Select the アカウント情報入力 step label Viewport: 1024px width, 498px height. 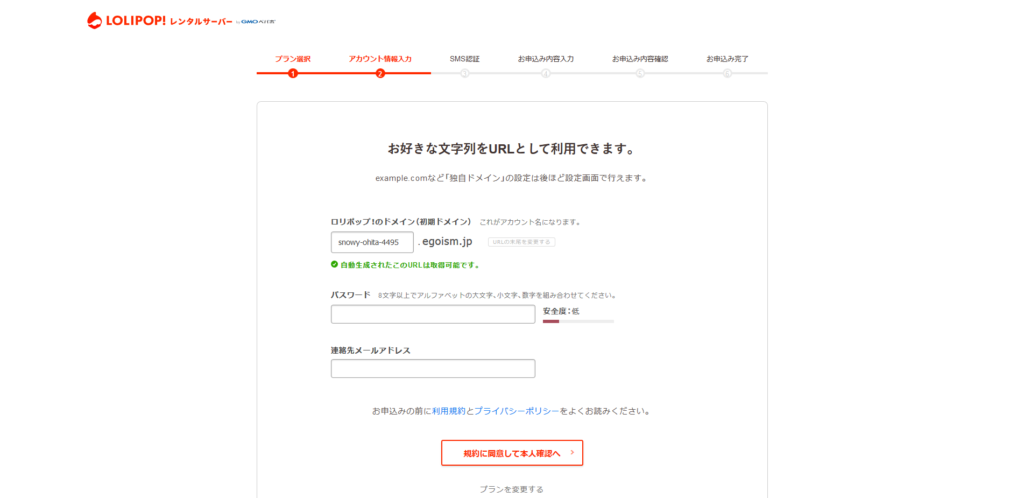(380, 59)
